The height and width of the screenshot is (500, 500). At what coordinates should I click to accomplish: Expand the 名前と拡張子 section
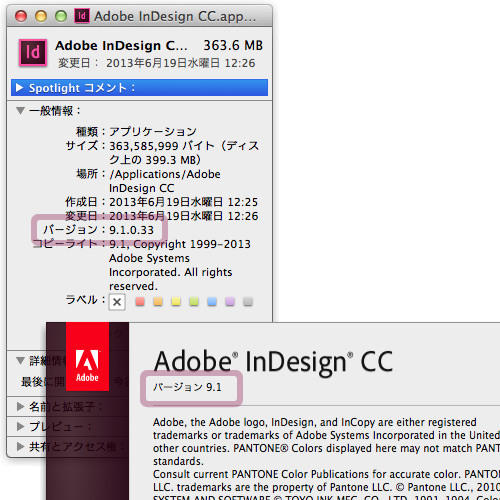tap(20, 406)
